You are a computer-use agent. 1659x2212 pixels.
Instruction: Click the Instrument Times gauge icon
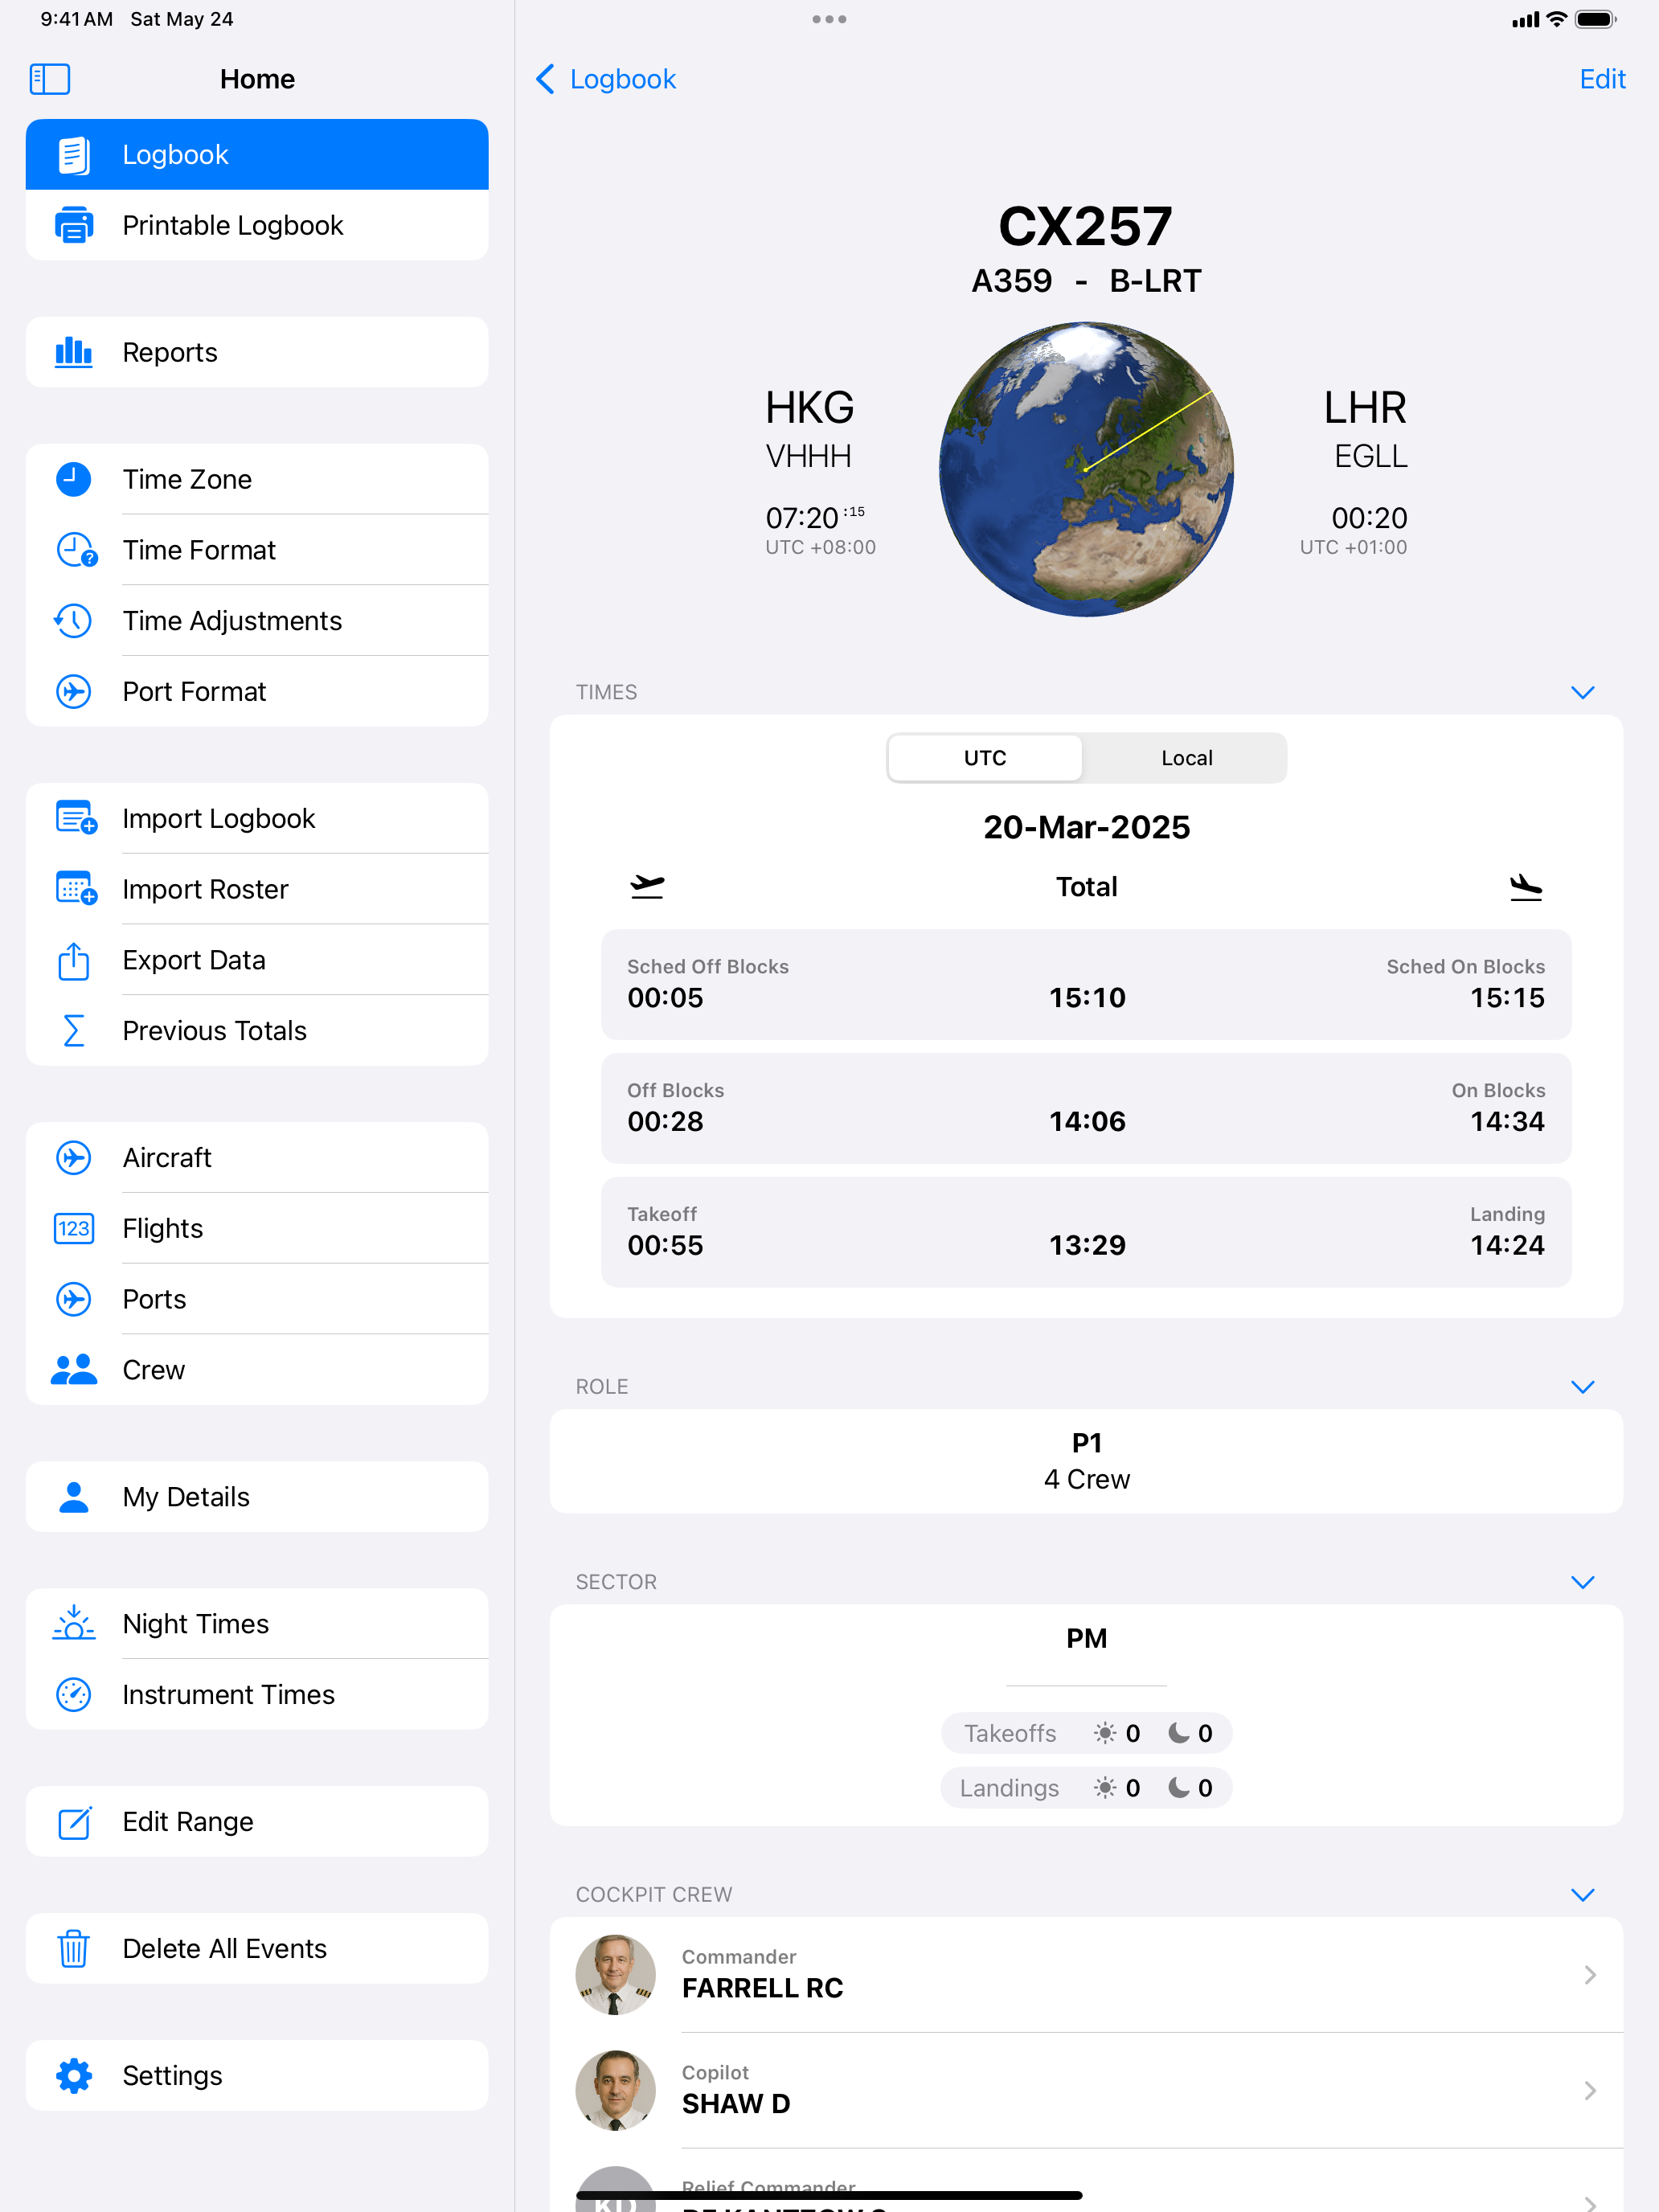[x=74, y=1695]
